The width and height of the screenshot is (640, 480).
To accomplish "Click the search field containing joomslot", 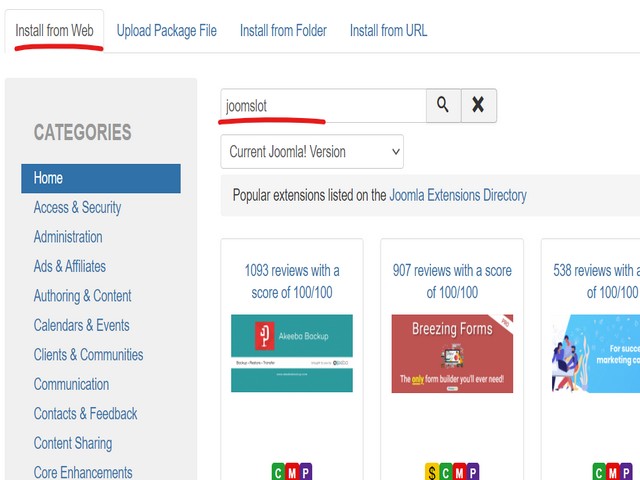I will [324, 105].
